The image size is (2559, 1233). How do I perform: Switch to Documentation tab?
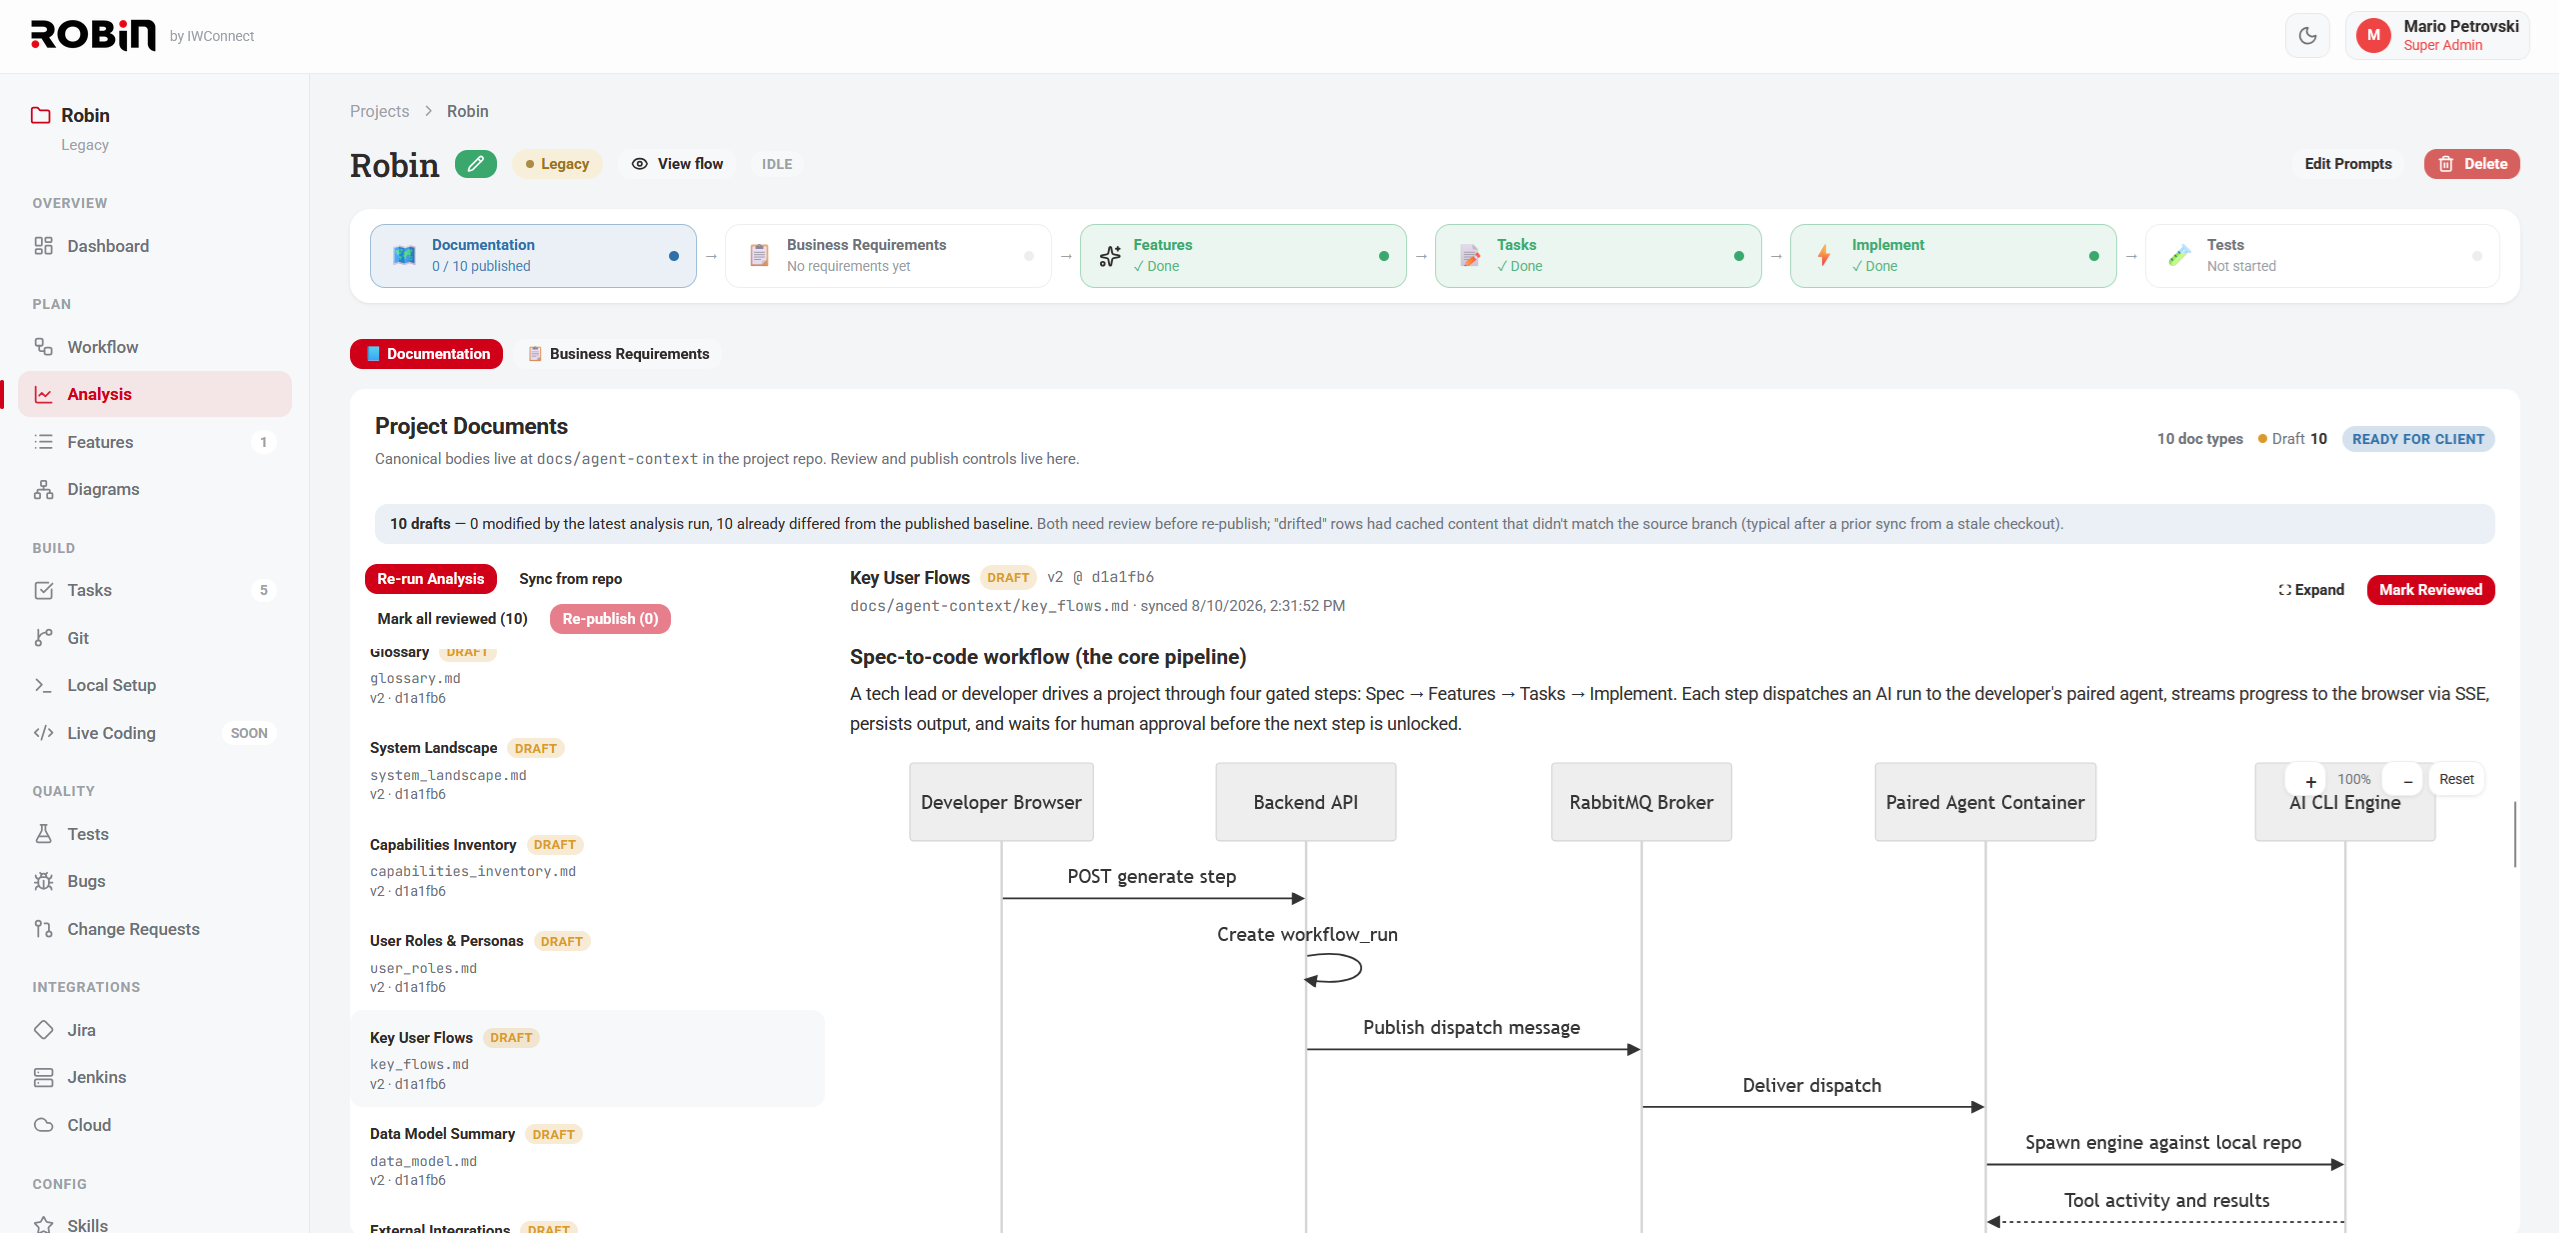coord(427,354)
